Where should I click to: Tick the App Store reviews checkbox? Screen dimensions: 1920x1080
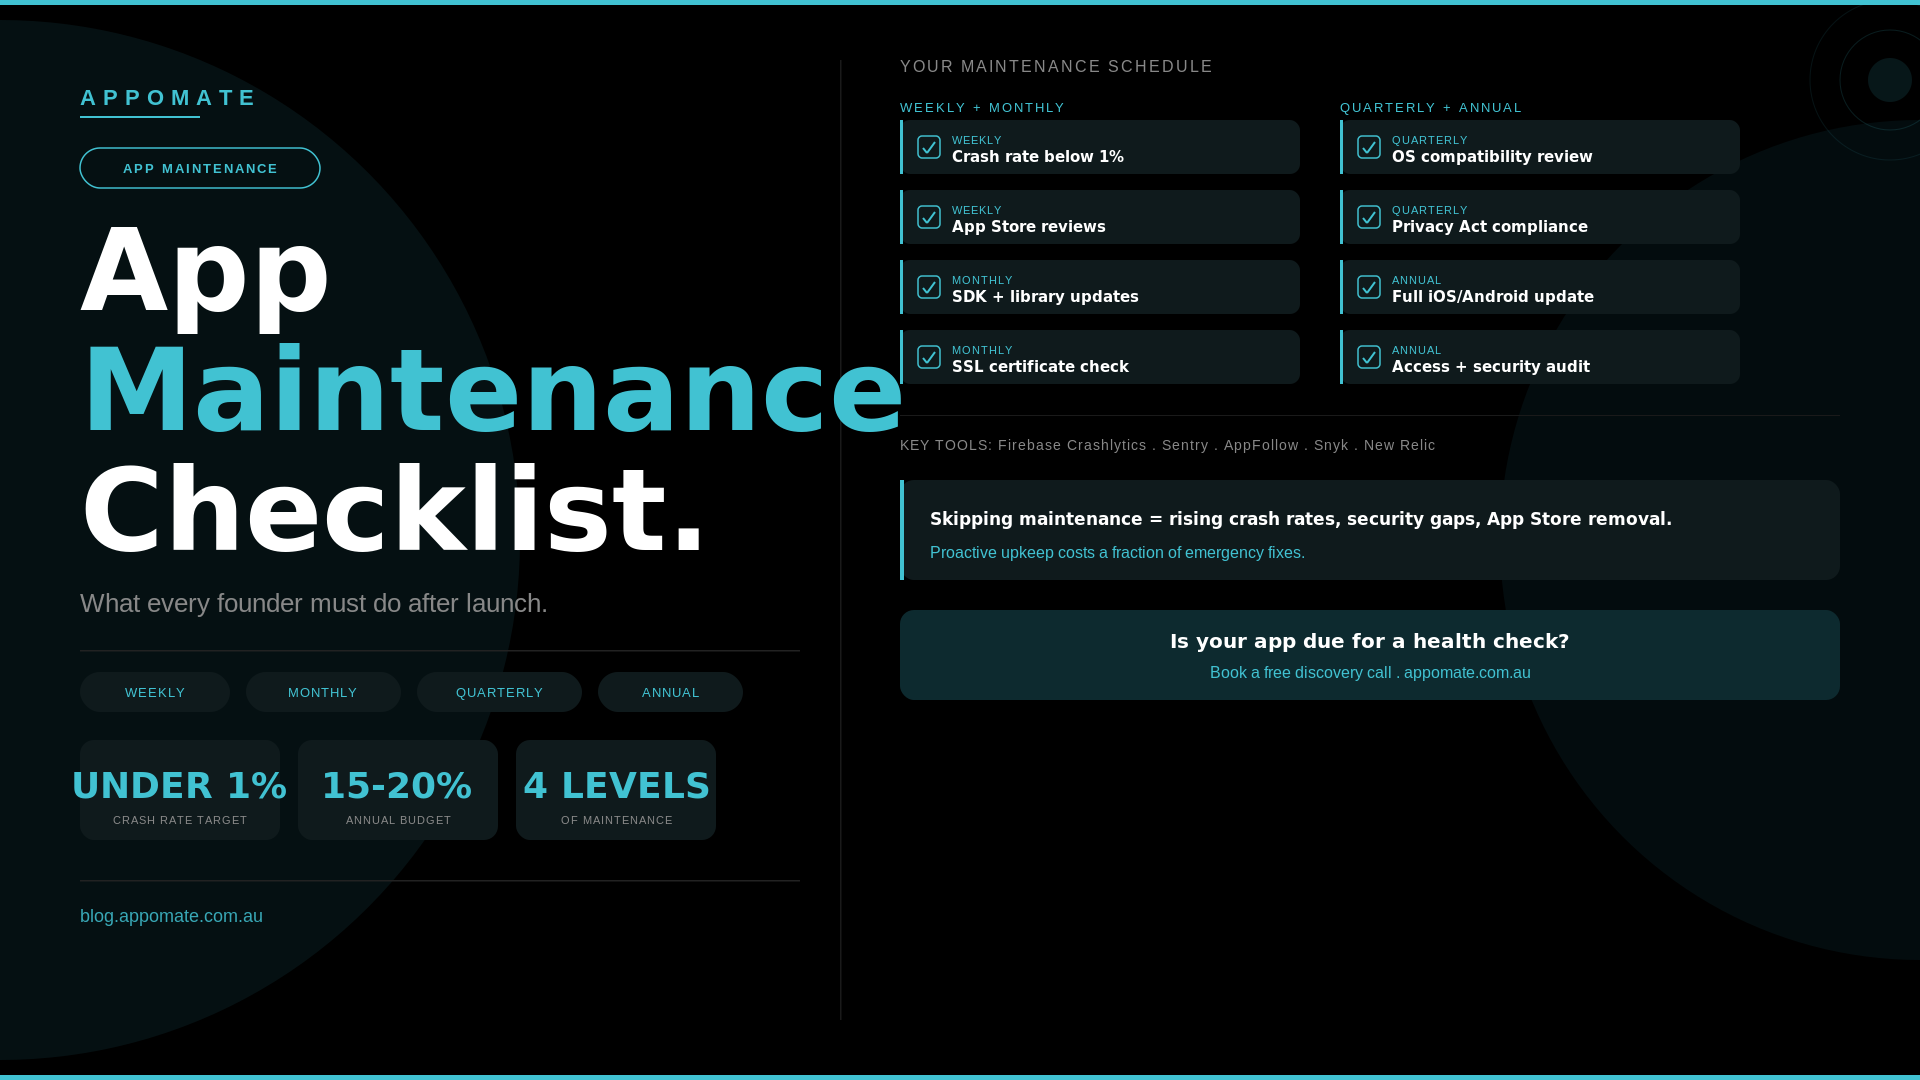929,217
